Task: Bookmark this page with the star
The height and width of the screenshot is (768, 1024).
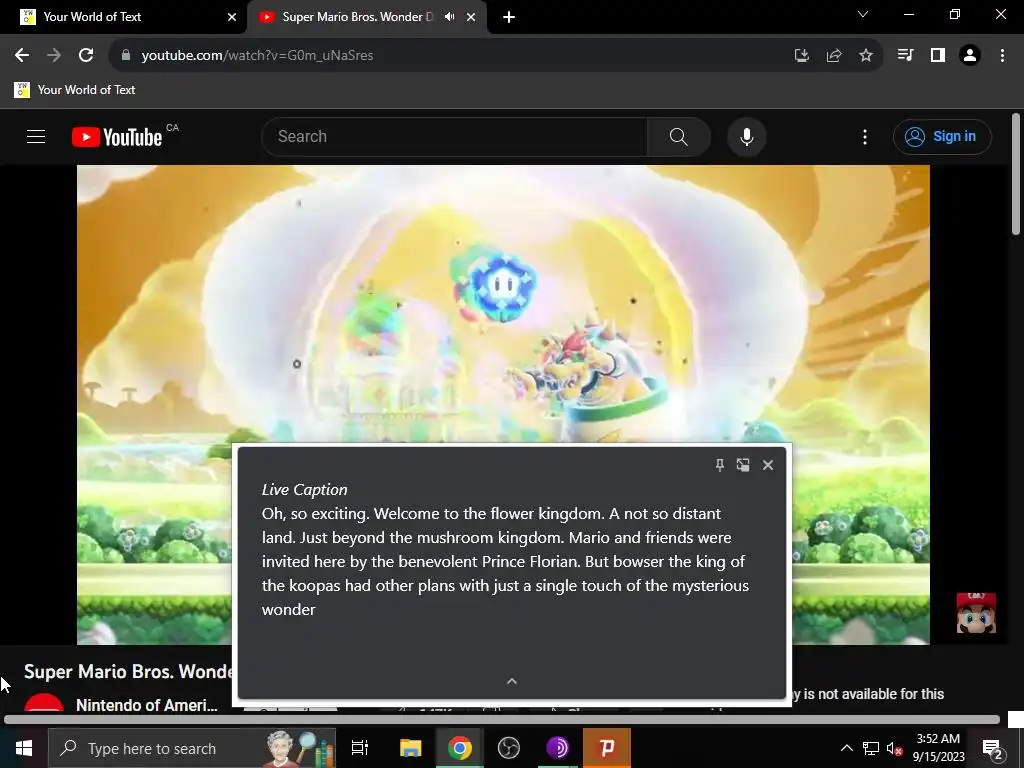Action: [x=865, y=56]
